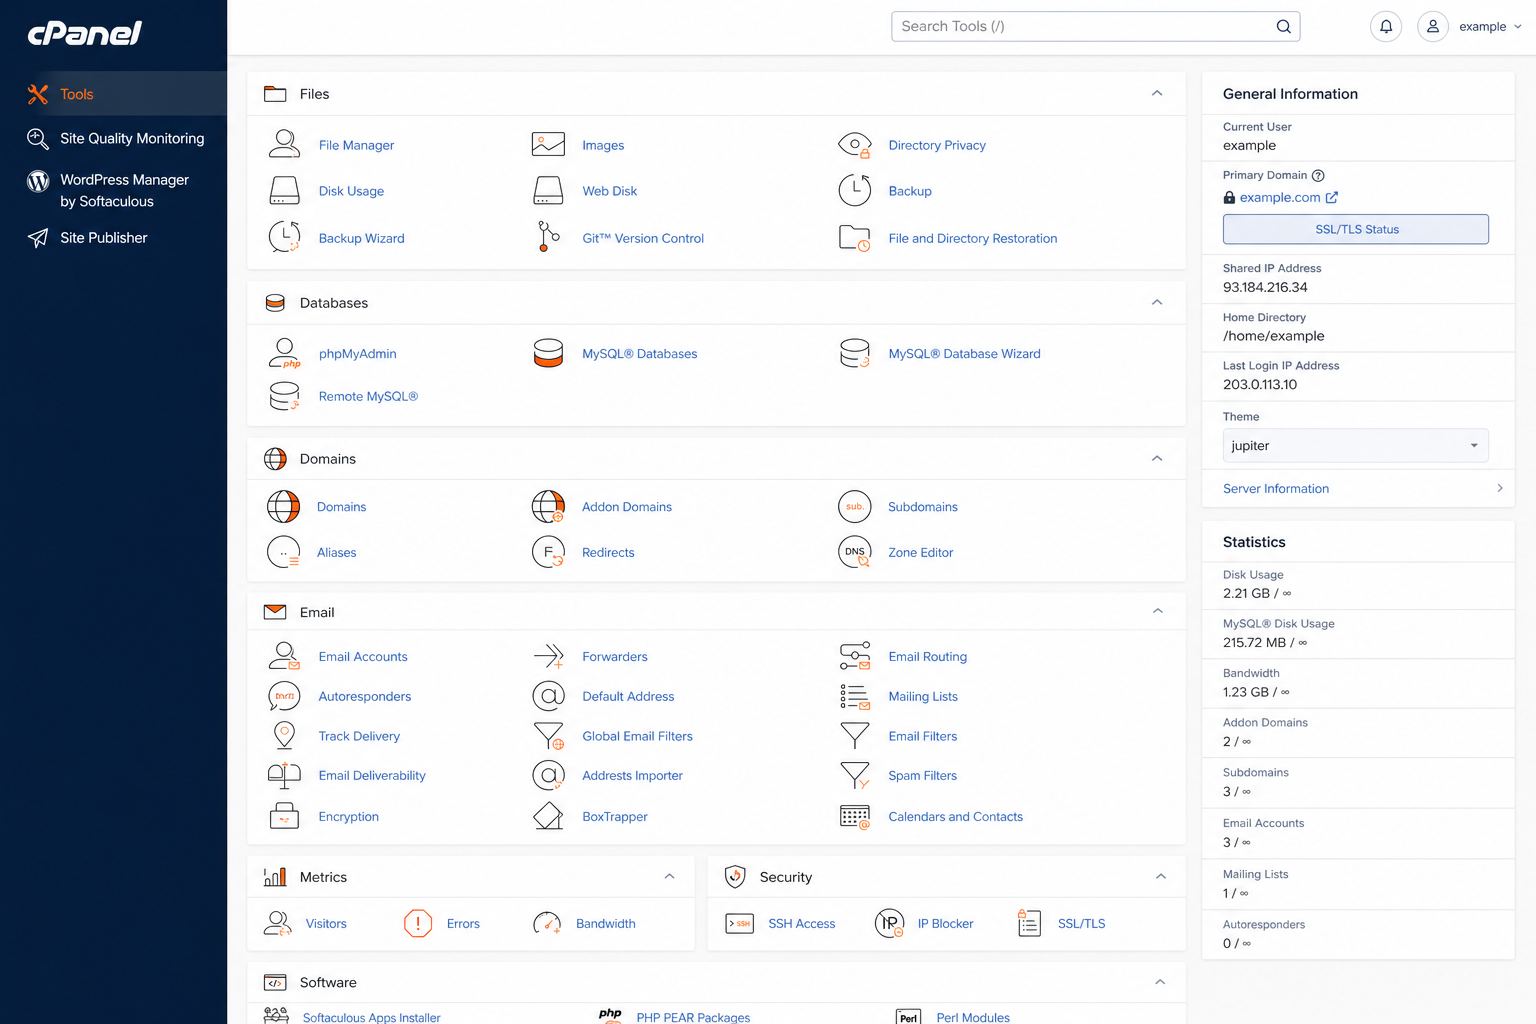Image resolution: width=1536 pixels, height=1024 pixels.
Task: Open the Subdomains icon
Action: (x=854, y=507)
